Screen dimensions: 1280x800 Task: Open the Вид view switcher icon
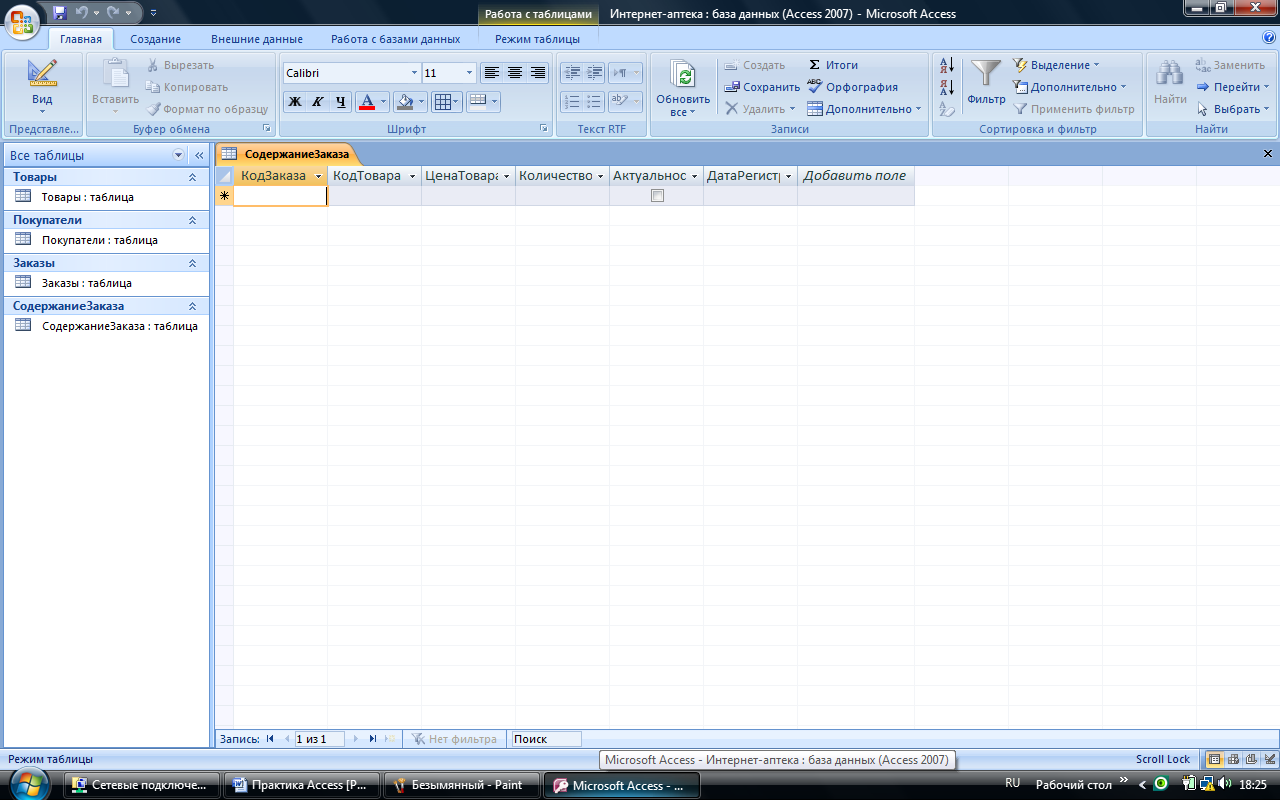click(x=42, y=74)
